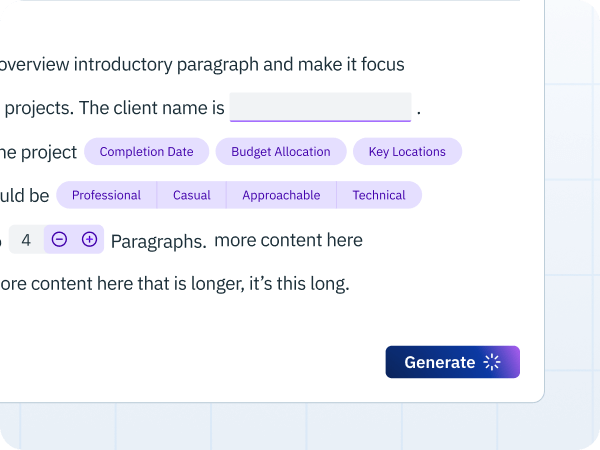The width and height of the screenshot is (600, 450).
Task: Decrease paragraph count with the minus icon
Action: coord(59,240)
